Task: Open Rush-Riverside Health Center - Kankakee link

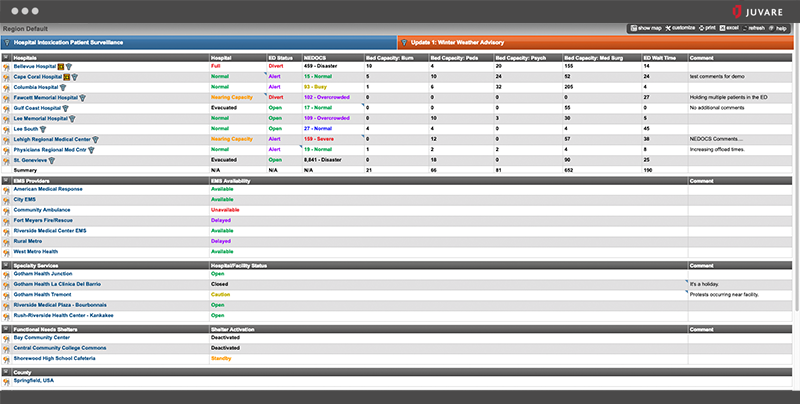Action: [x=63, y=315]
